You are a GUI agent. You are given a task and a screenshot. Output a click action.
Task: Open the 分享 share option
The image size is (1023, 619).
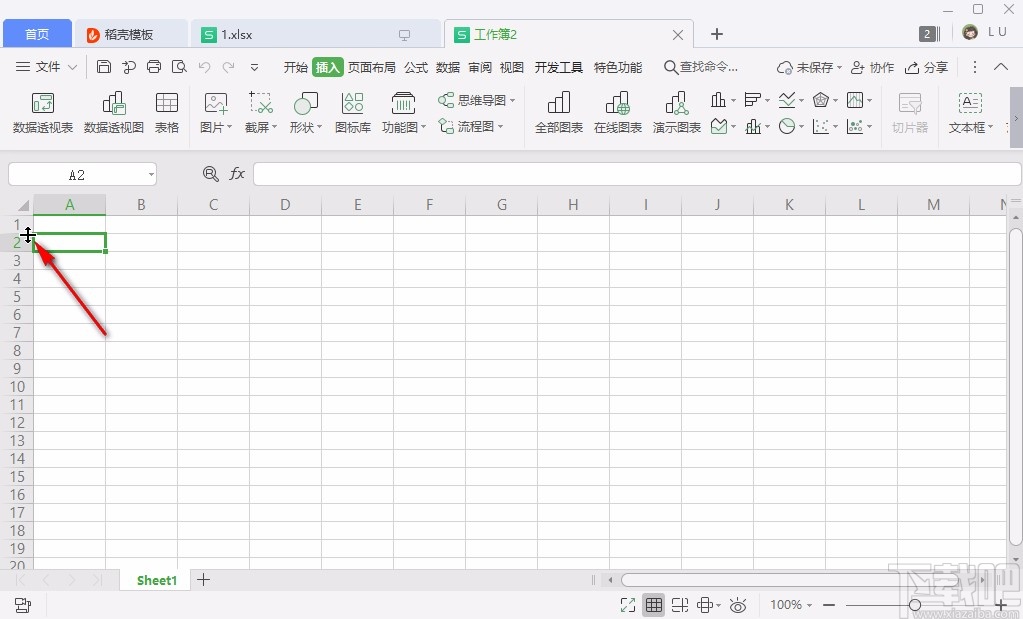(x=927, y=68)
